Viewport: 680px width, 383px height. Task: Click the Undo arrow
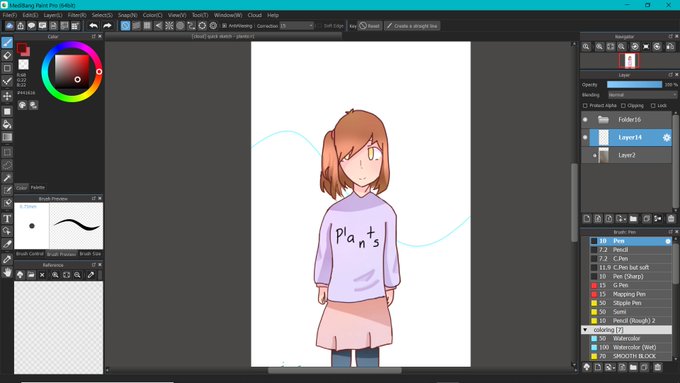click(x=94, y=26)
